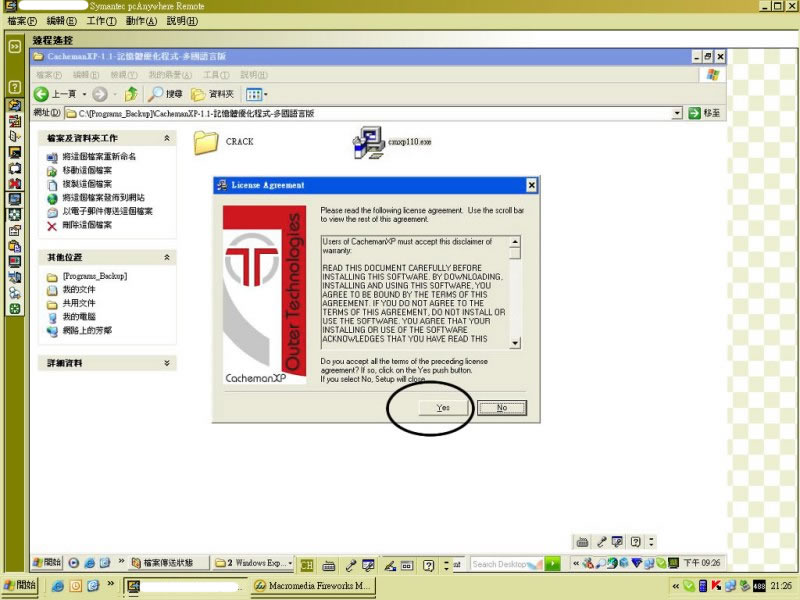Click the green search go button beside Search Desktop
Viewport: 800px width, 600px height.
552,564
